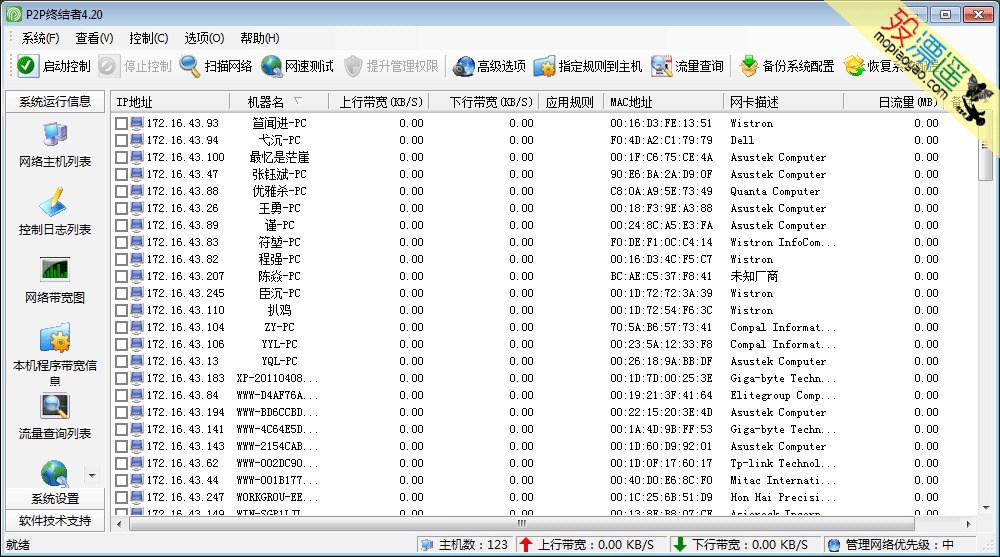Click the computer icon for 172.16.43.207

click(x=137, y=276)
